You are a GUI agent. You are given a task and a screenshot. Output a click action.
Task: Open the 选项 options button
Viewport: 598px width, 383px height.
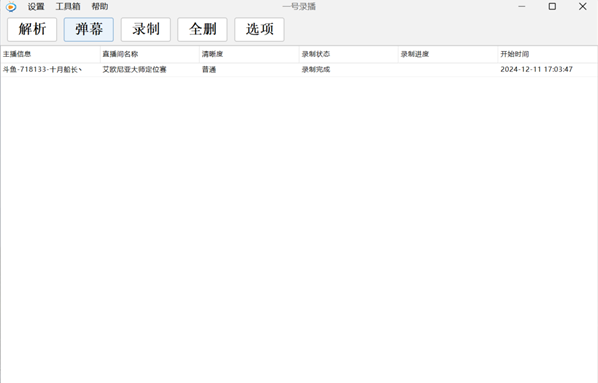click(259, 29)
